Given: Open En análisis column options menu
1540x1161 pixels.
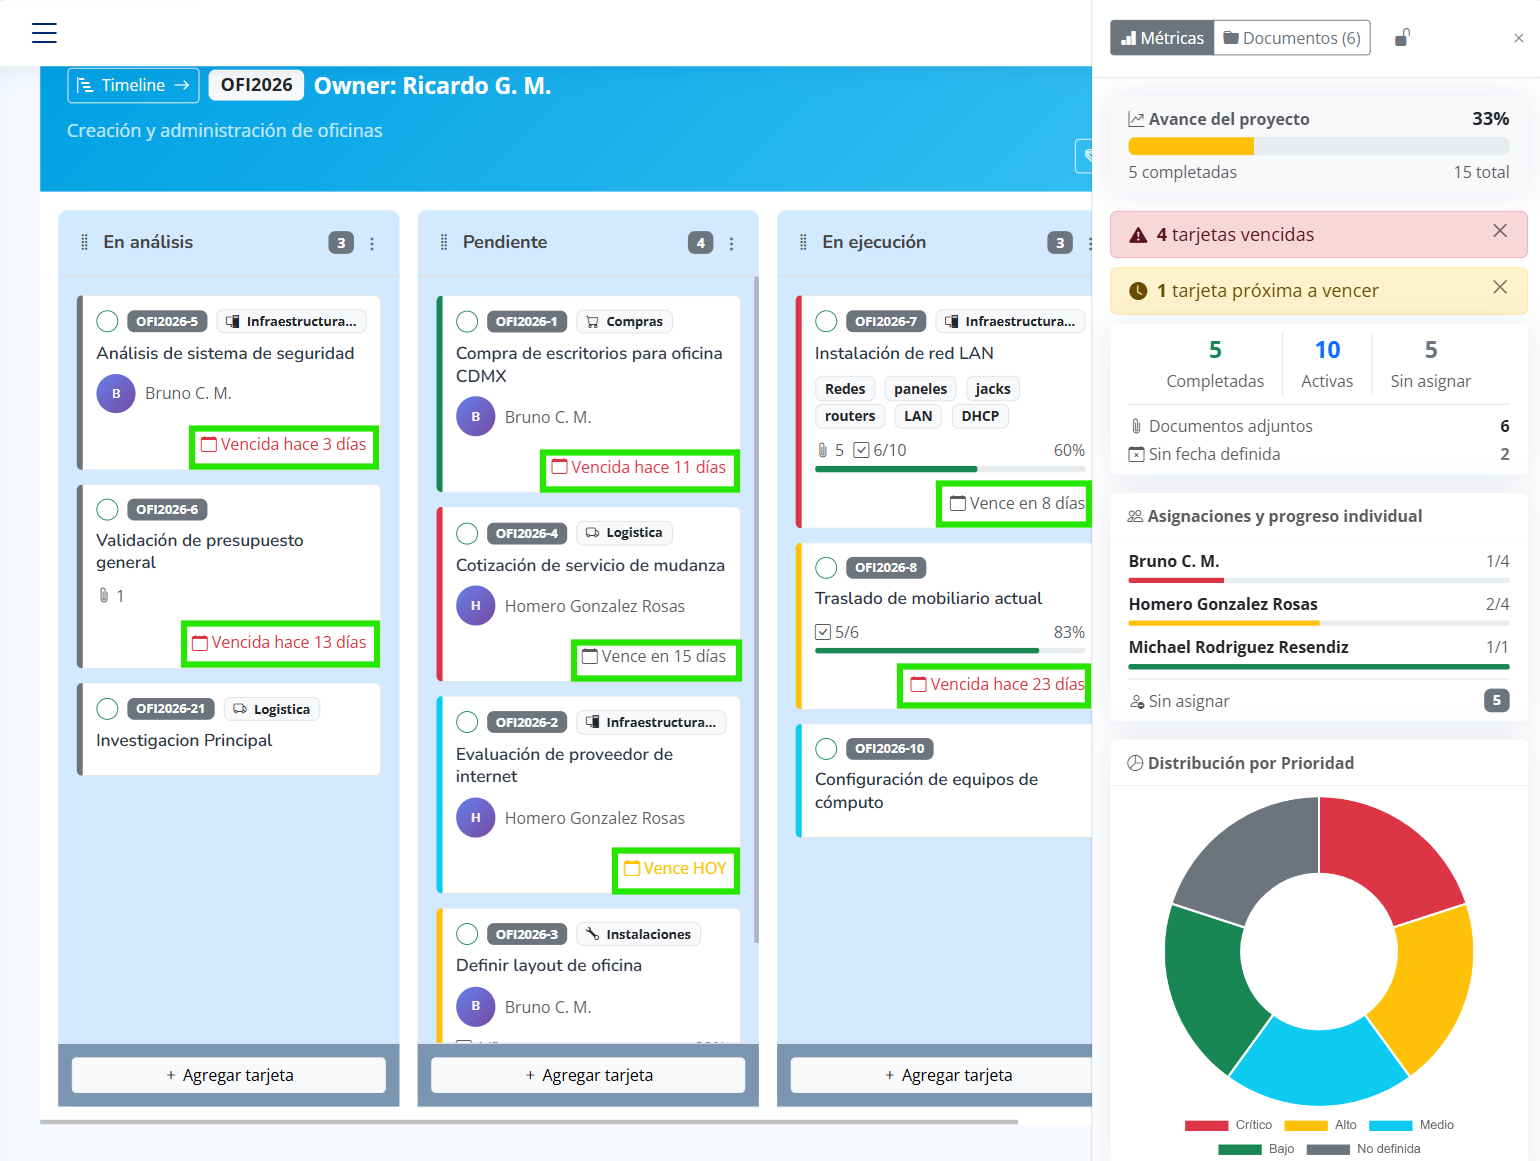Looking at the screenshot, I should [x=372, y=243].
